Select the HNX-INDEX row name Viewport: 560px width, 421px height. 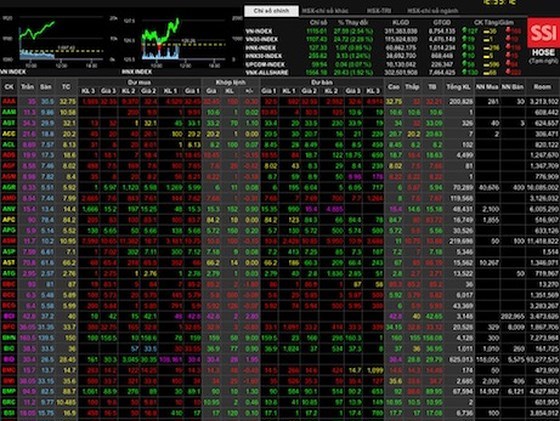[260, 47]
